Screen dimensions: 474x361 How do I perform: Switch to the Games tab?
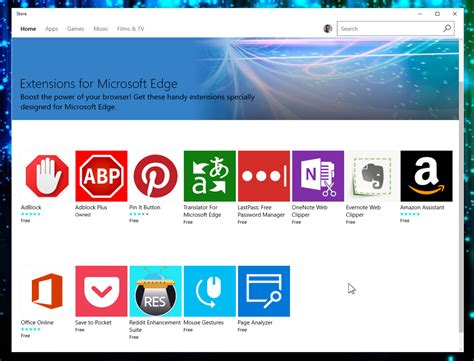click(x=75, y=29)
